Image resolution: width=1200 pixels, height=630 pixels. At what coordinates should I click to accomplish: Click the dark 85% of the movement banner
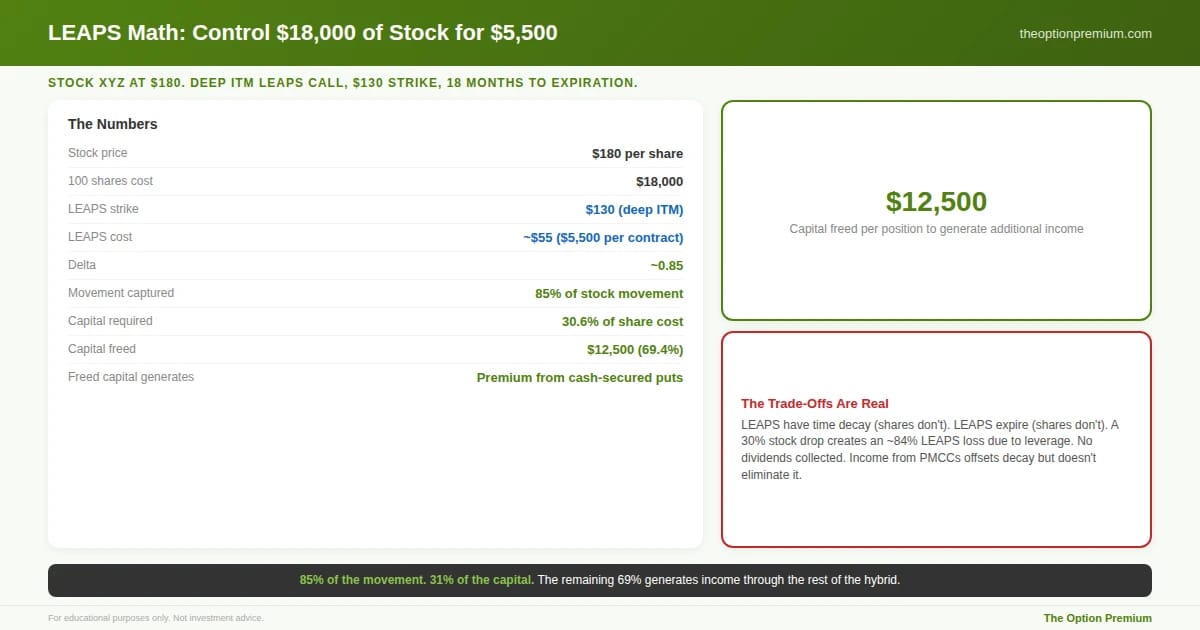pyautogui.click(x=600, y=580)
